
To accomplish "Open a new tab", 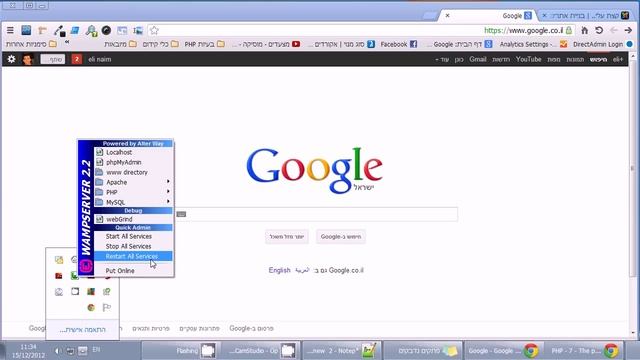I will [x=429, y=16].
